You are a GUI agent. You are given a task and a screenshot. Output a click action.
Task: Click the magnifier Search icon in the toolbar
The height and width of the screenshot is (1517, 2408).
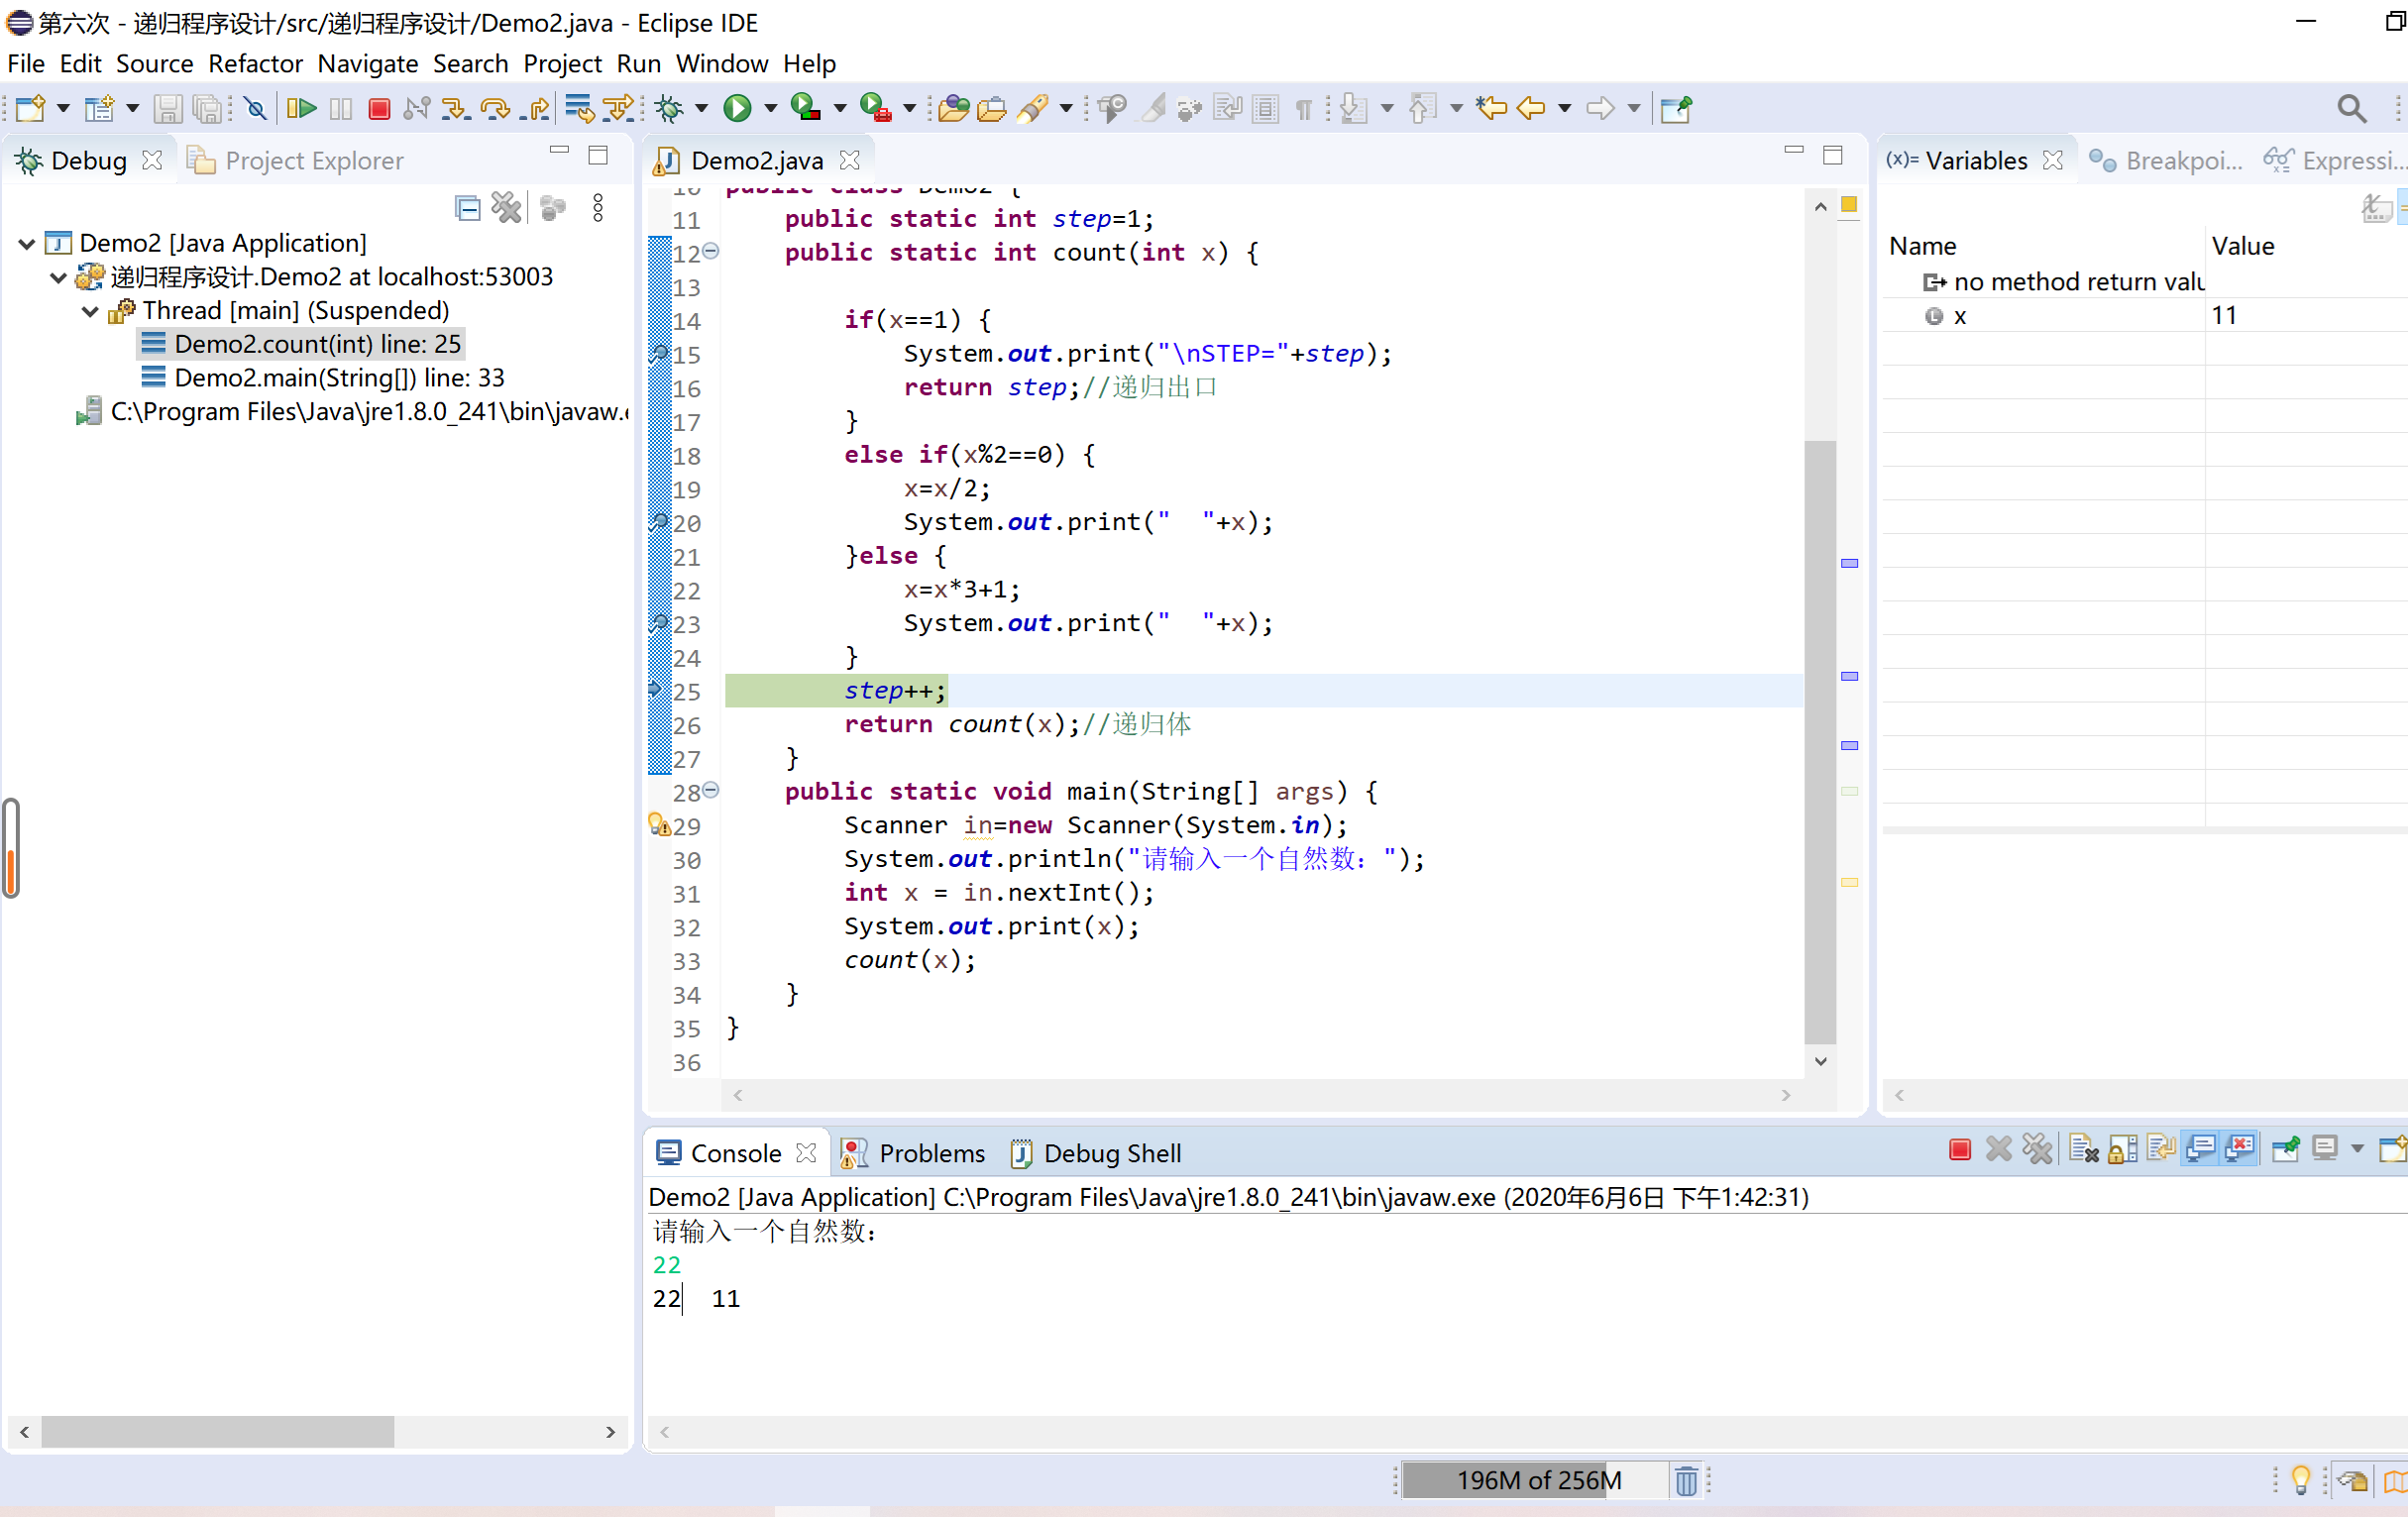coord(2351,108)
